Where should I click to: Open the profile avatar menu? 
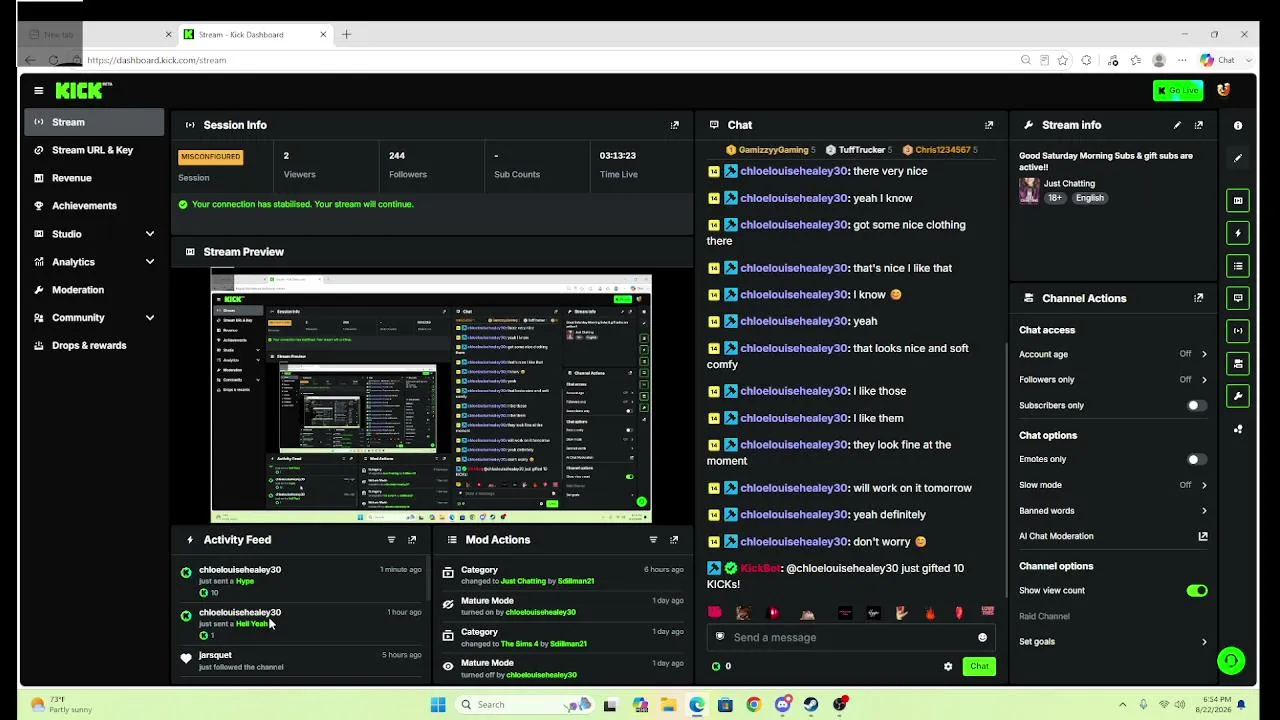(1223, 90)
